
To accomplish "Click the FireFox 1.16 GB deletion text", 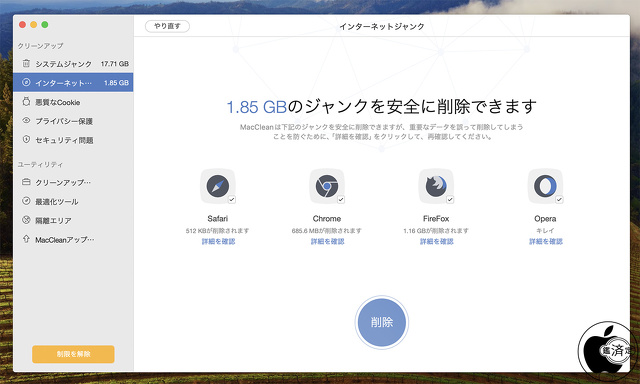I will pos(436,231).
